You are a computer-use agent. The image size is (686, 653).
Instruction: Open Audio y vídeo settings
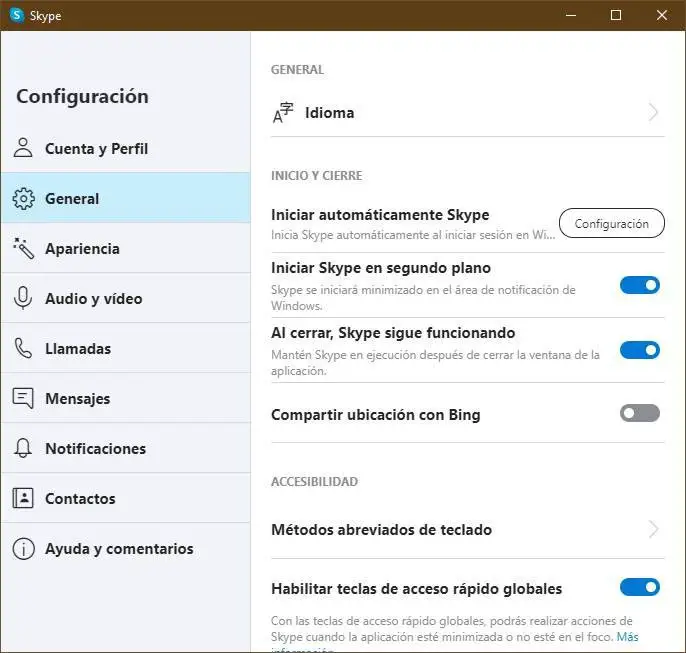(x=126, y=298)
